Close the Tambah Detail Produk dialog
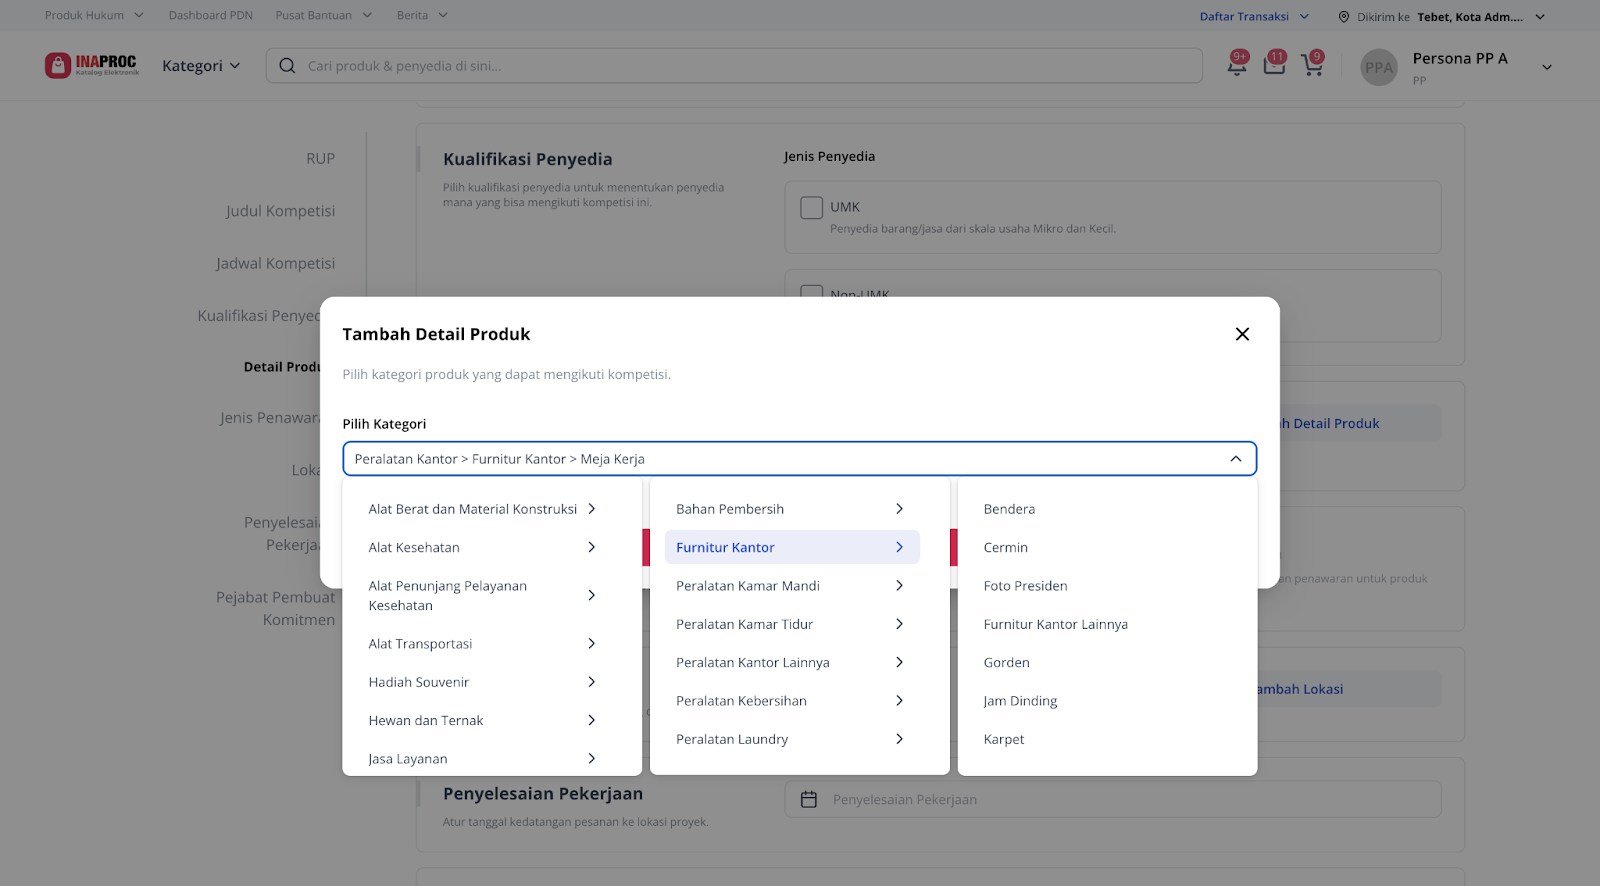The width and height of the screenshot is (1600, 886). 1242,334
